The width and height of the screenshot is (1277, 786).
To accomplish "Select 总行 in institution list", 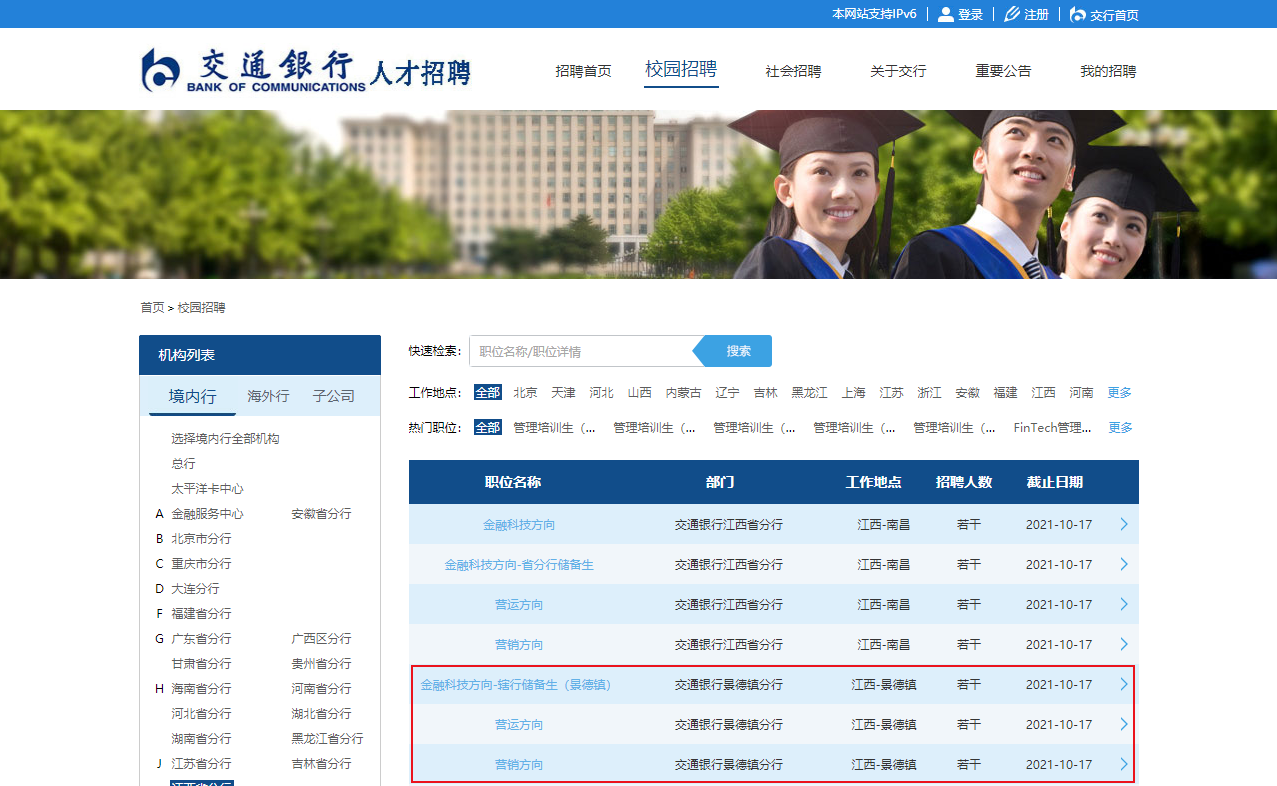I will (183, 464).
